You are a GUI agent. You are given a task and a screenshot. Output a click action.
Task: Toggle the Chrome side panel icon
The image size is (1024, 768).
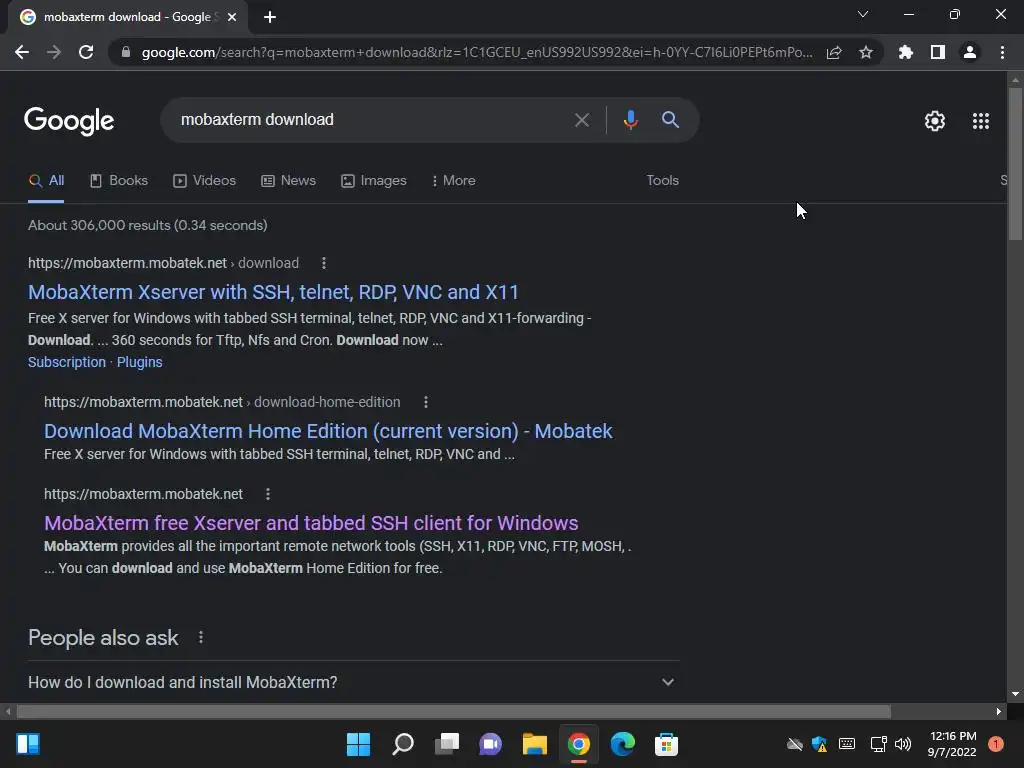[938, 52]
